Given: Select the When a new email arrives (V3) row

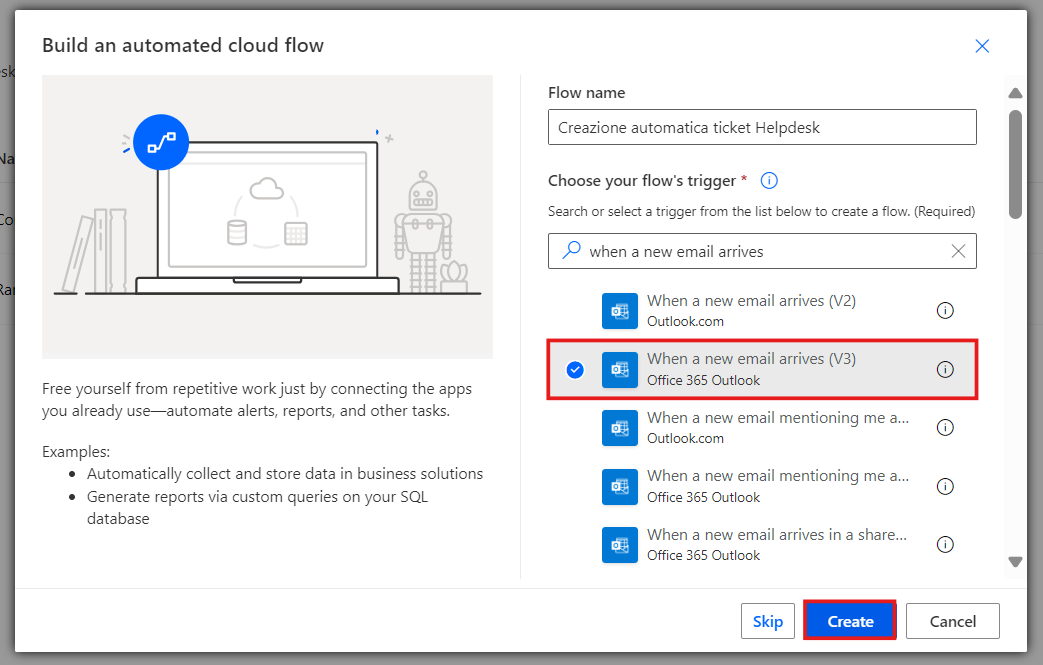Looking at the screenshot, I should [x=762, y=370].
